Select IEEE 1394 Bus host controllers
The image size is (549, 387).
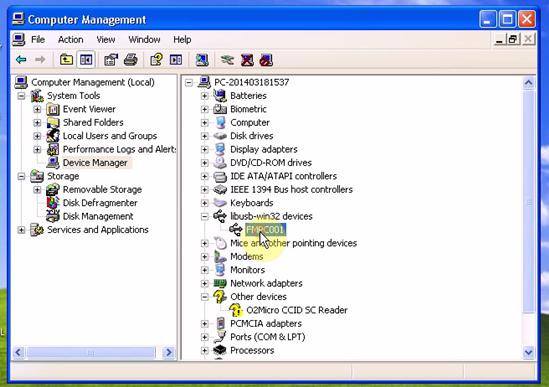291,189
